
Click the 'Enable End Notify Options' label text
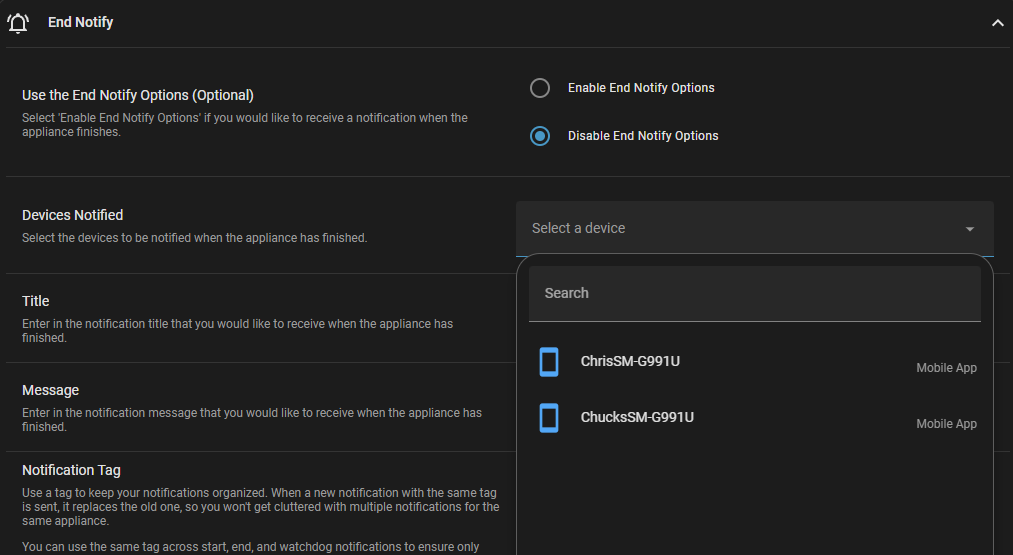[x=641, y=88]
